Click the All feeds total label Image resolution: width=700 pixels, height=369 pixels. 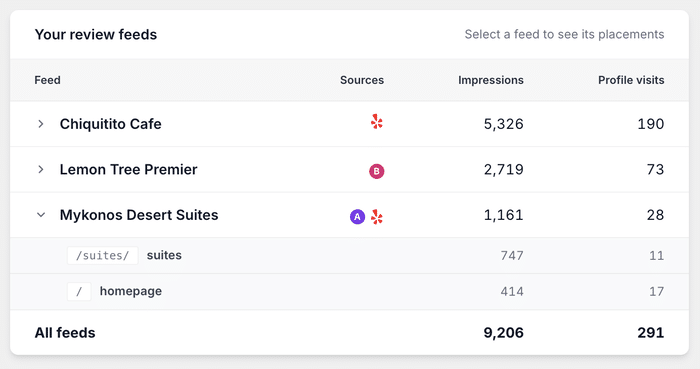pos(65,333)
